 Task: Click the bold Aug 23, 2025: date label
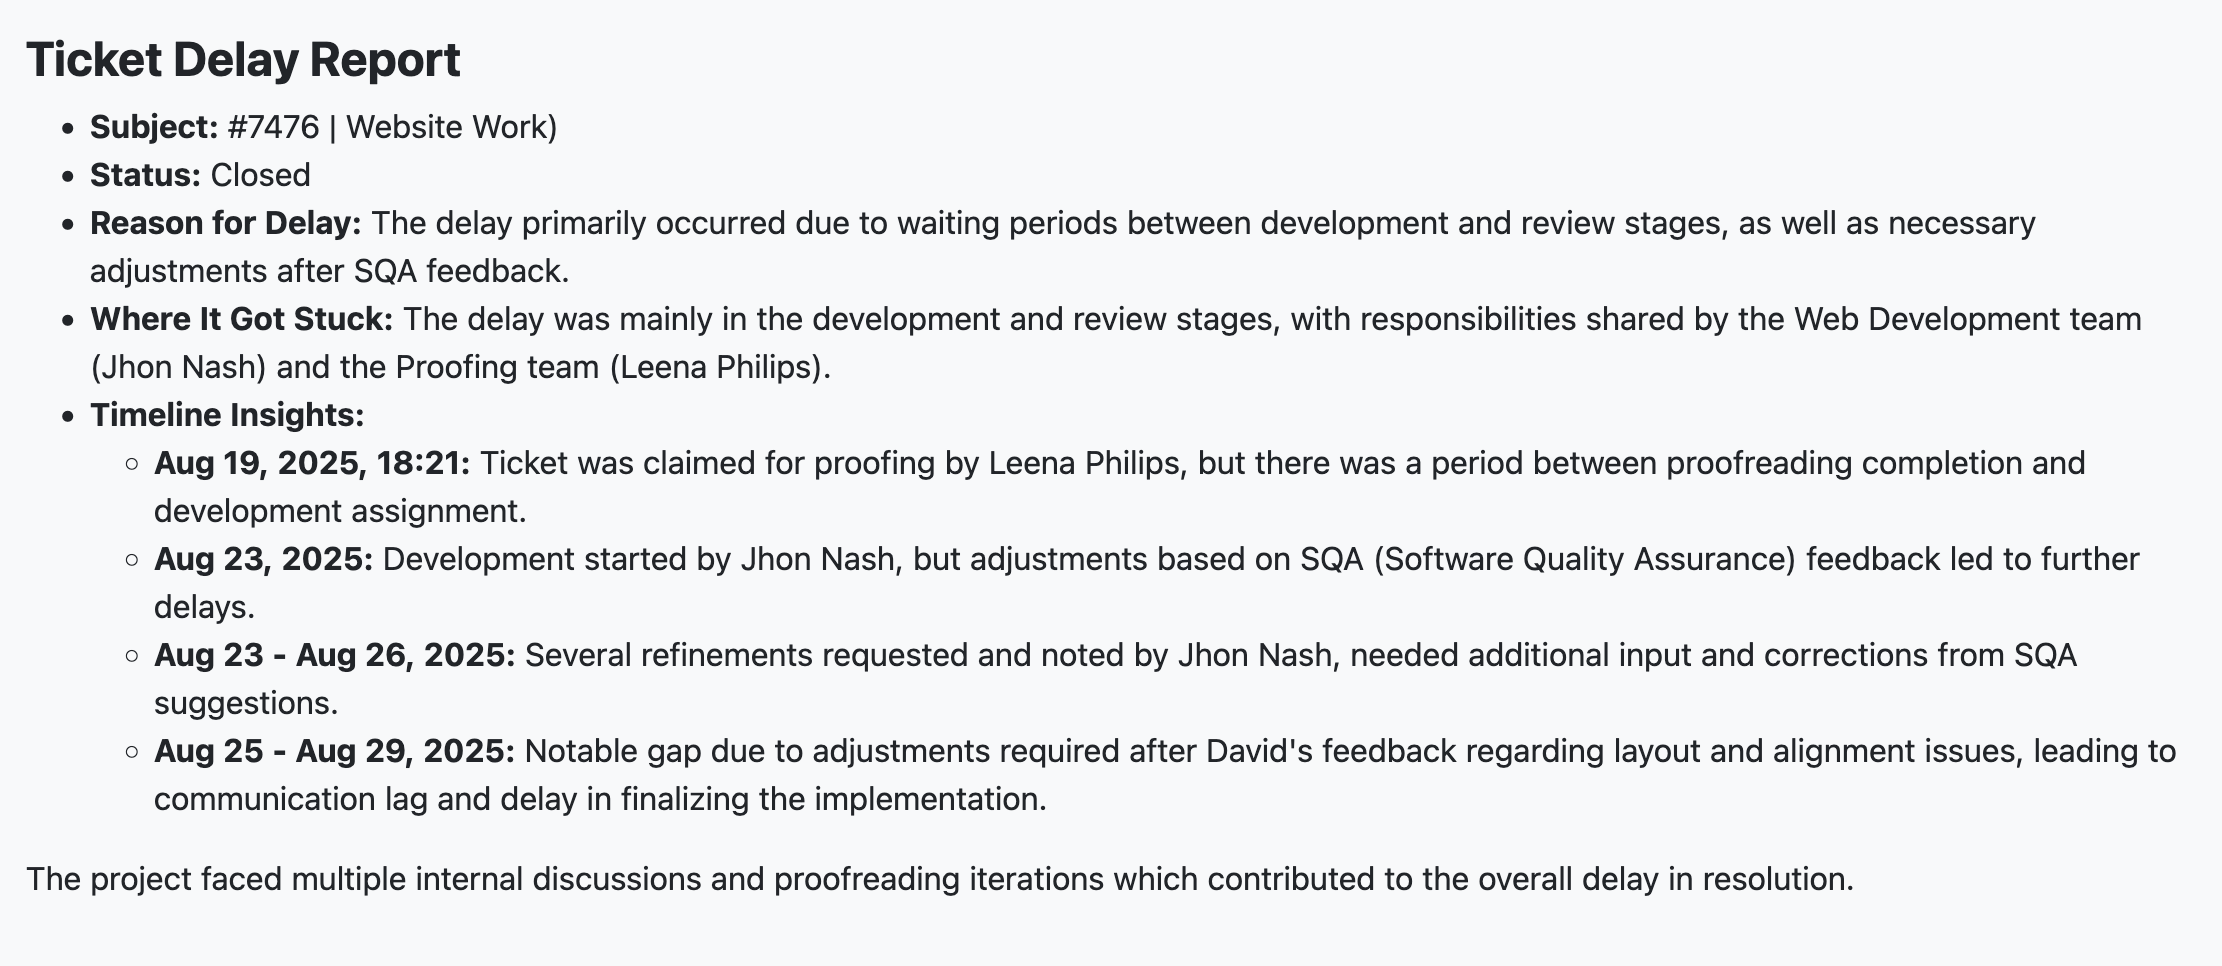263,559
